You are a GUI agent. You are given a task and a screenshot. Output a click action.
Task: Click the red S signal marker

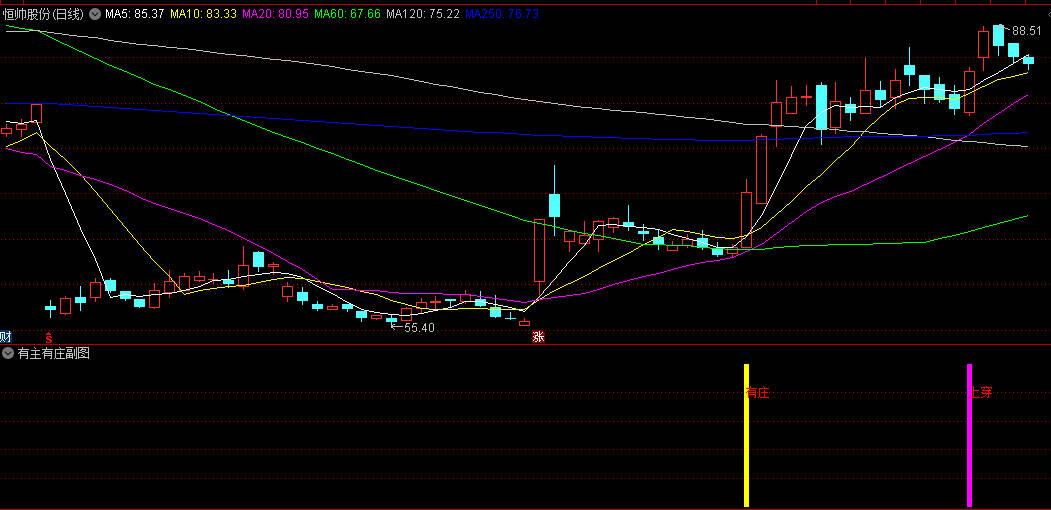(49, 336)
